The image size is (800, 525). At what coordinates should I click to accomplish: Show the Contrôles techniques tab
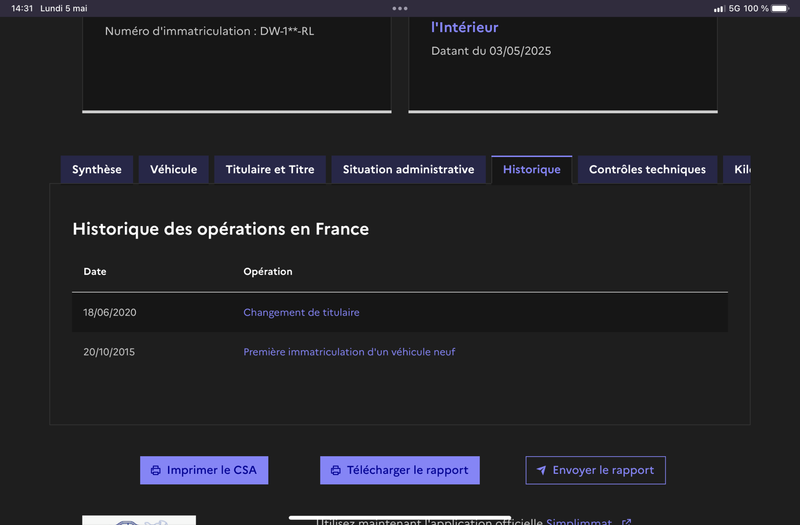647,170
